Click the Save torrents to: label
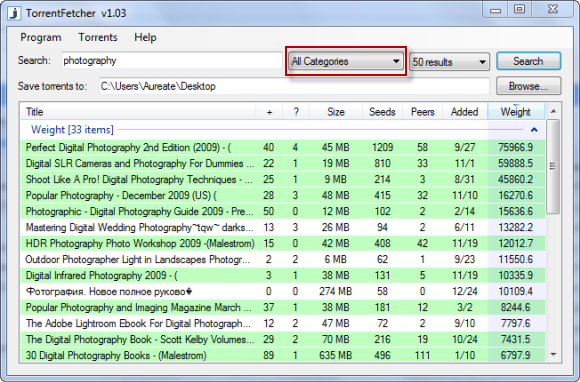 tap(52, 86)
